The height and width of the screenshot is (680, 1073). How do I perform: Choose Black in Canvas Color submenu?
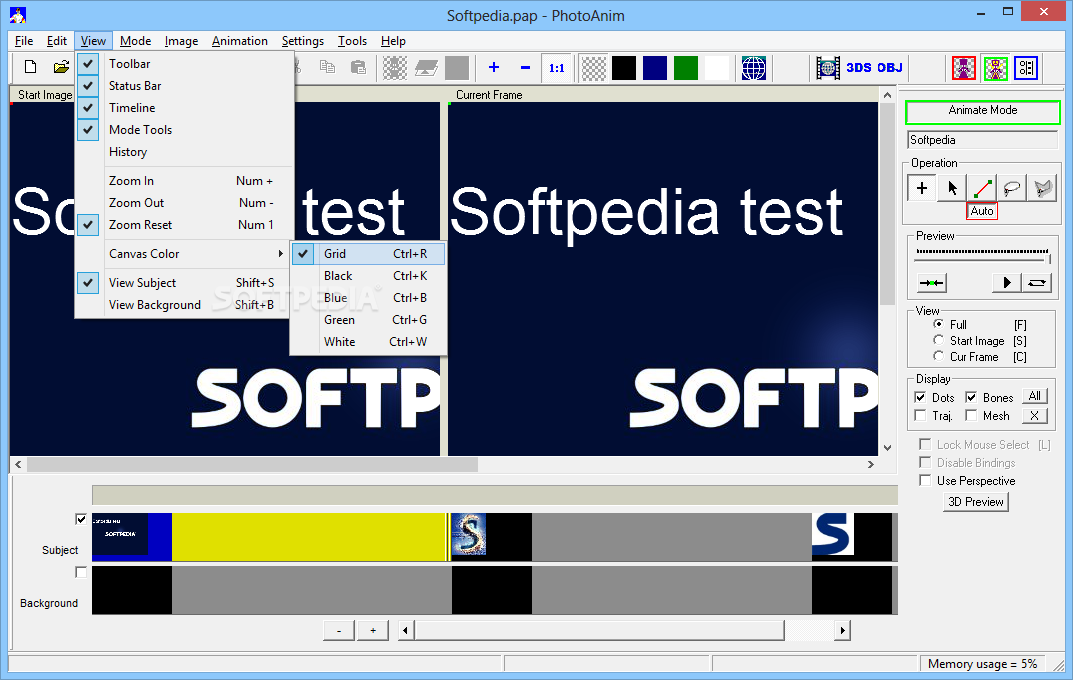(x=369, y=276)
